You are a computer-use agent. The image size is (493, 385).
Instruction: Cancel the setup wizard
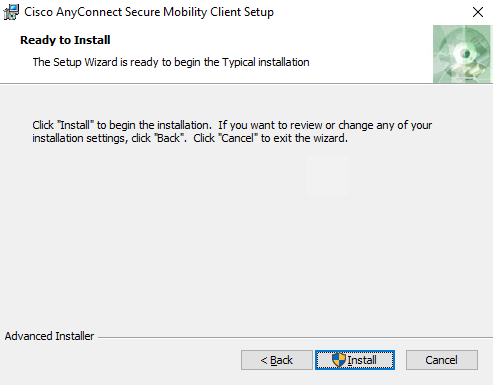[442, 360]
